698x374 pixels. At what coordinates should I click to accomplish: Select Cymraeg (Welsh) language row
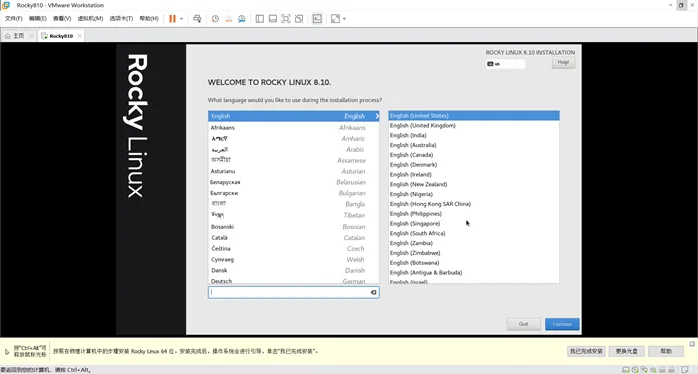tap(294, 259)
